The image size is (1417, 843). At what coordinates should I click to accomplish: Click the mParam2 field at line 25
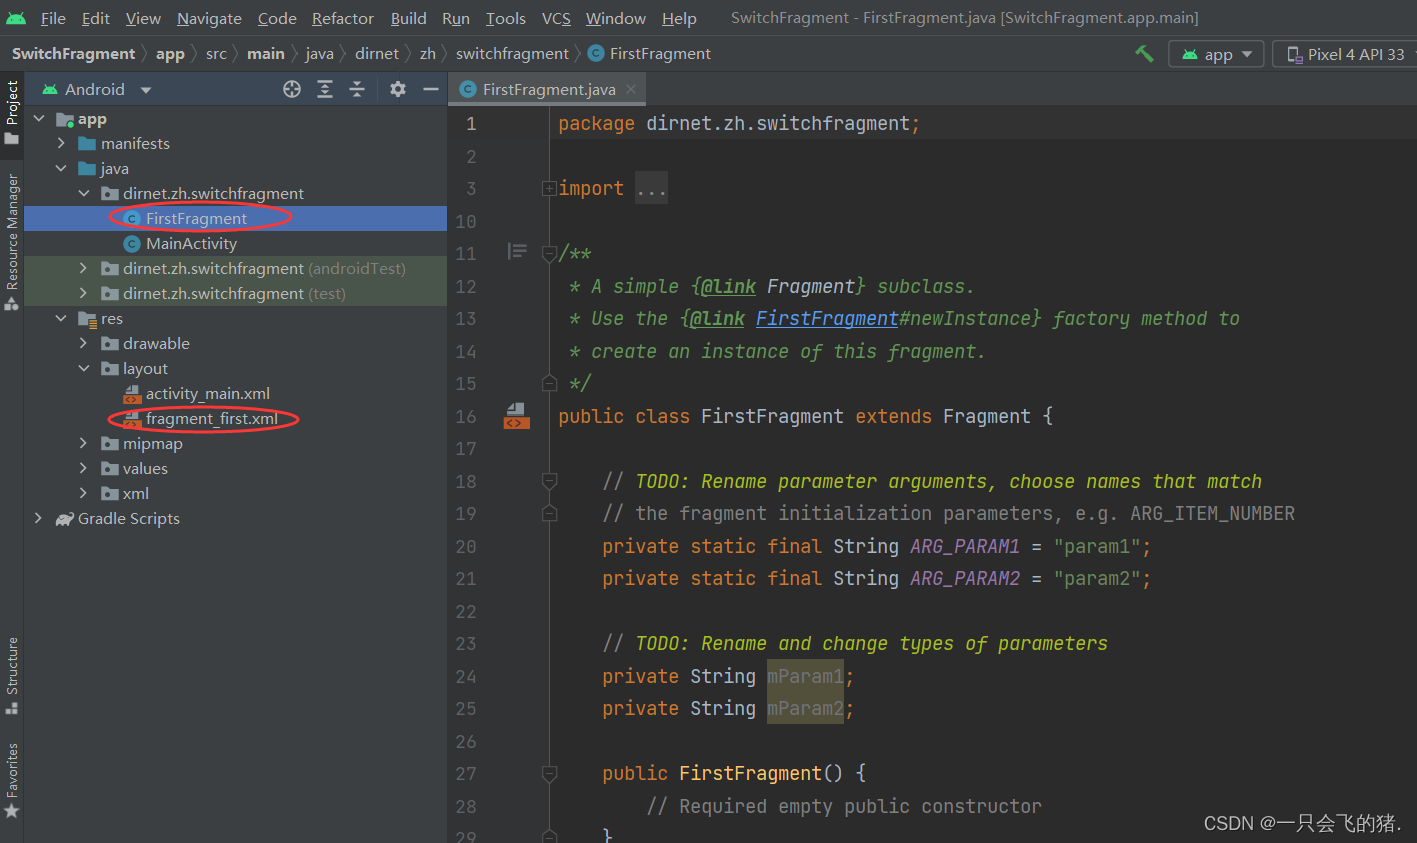tap(805, 708)
